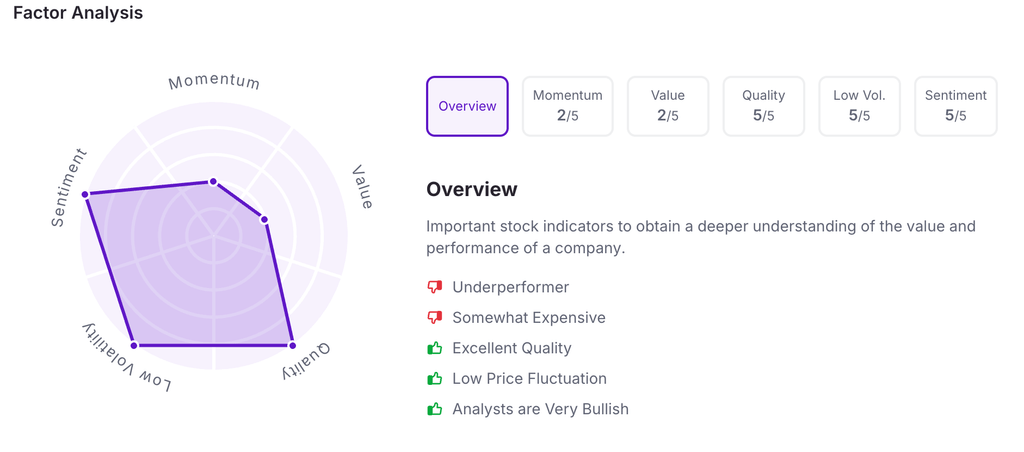Click the Low Volatility axis label
The image size is (1024, 452).
point(126,360)
